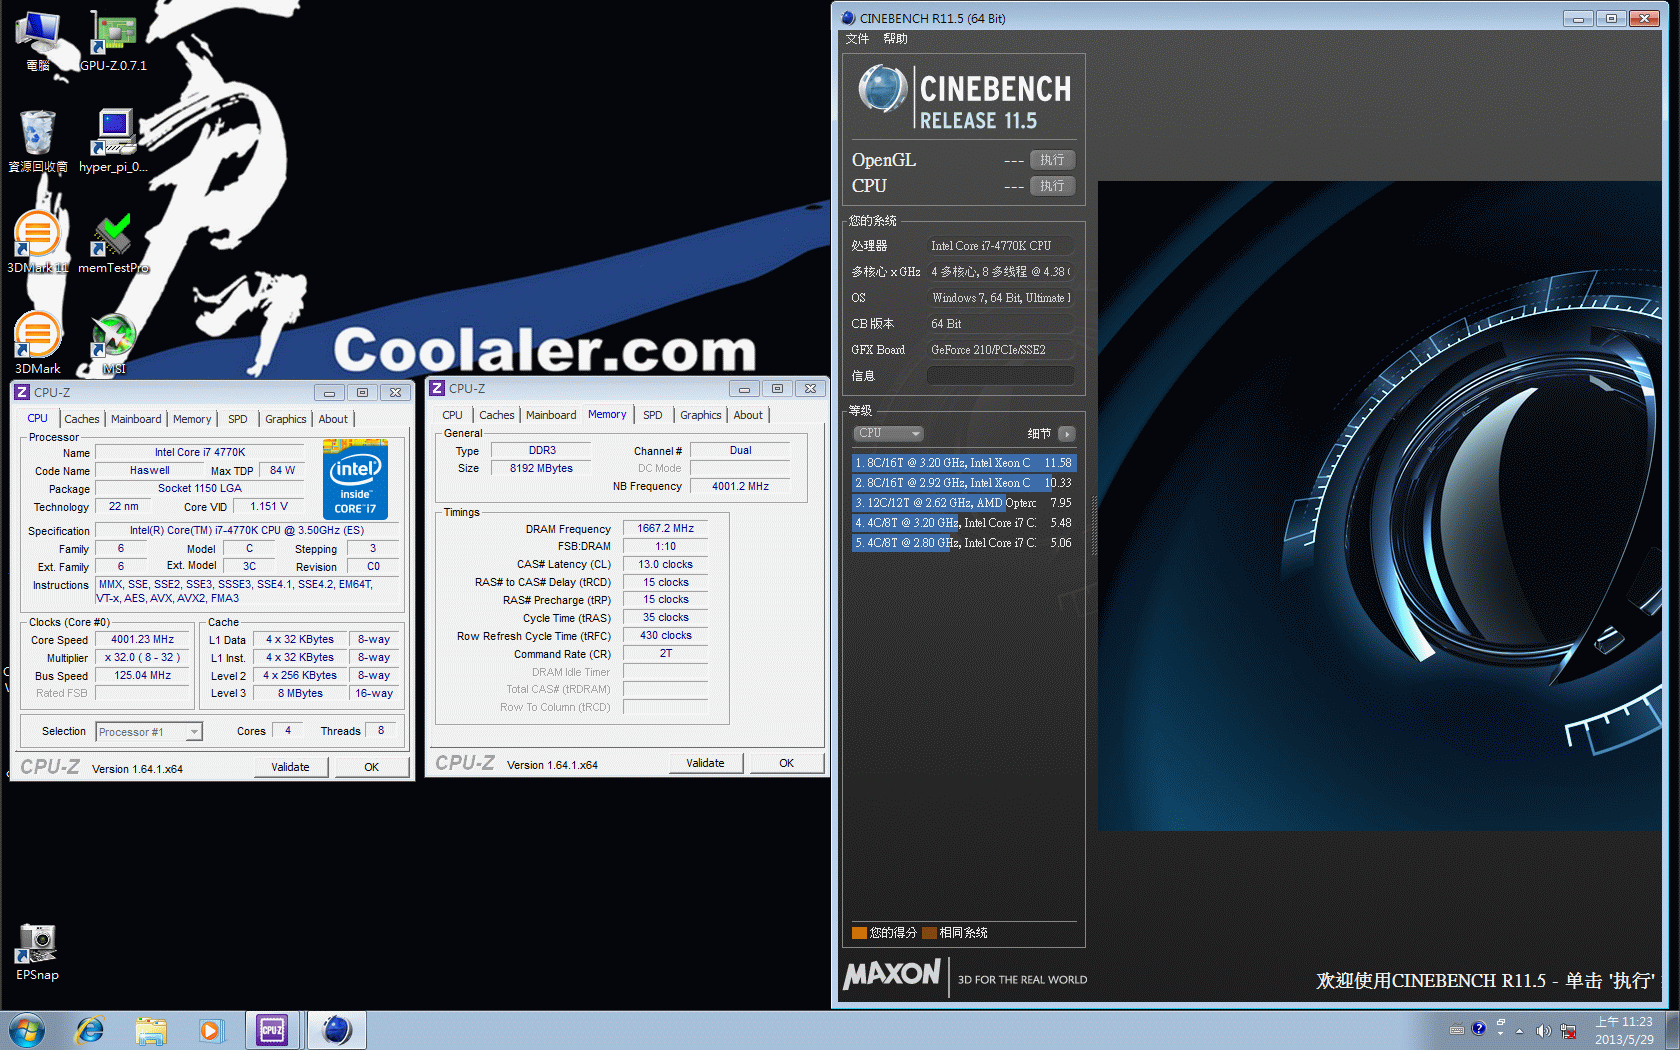Select ranking entry 4C/8T @ 3.20 GHz
The height and width of the screenshot is (1050, 1680).
point(964,523)
